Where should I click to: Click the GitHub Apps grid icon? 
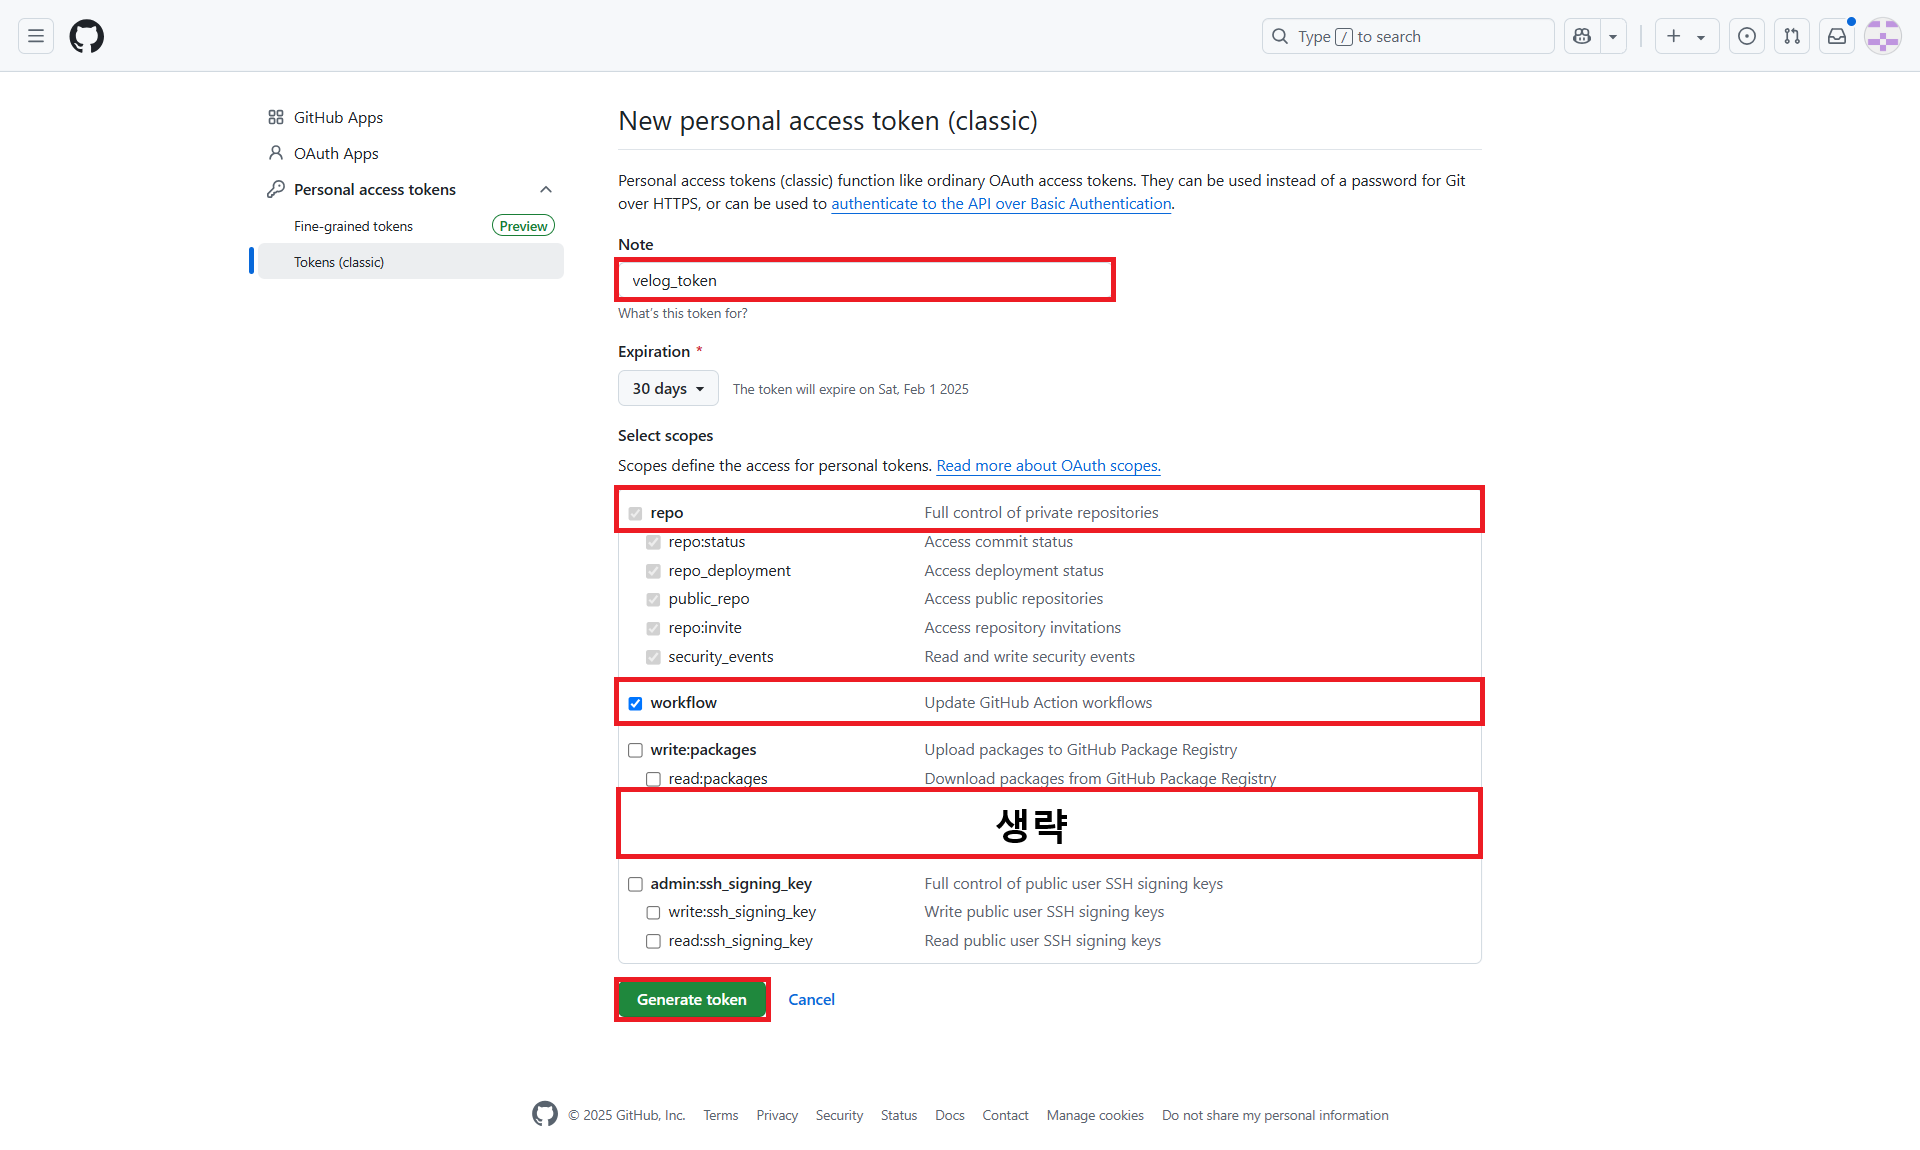click(x=276, y=117)
